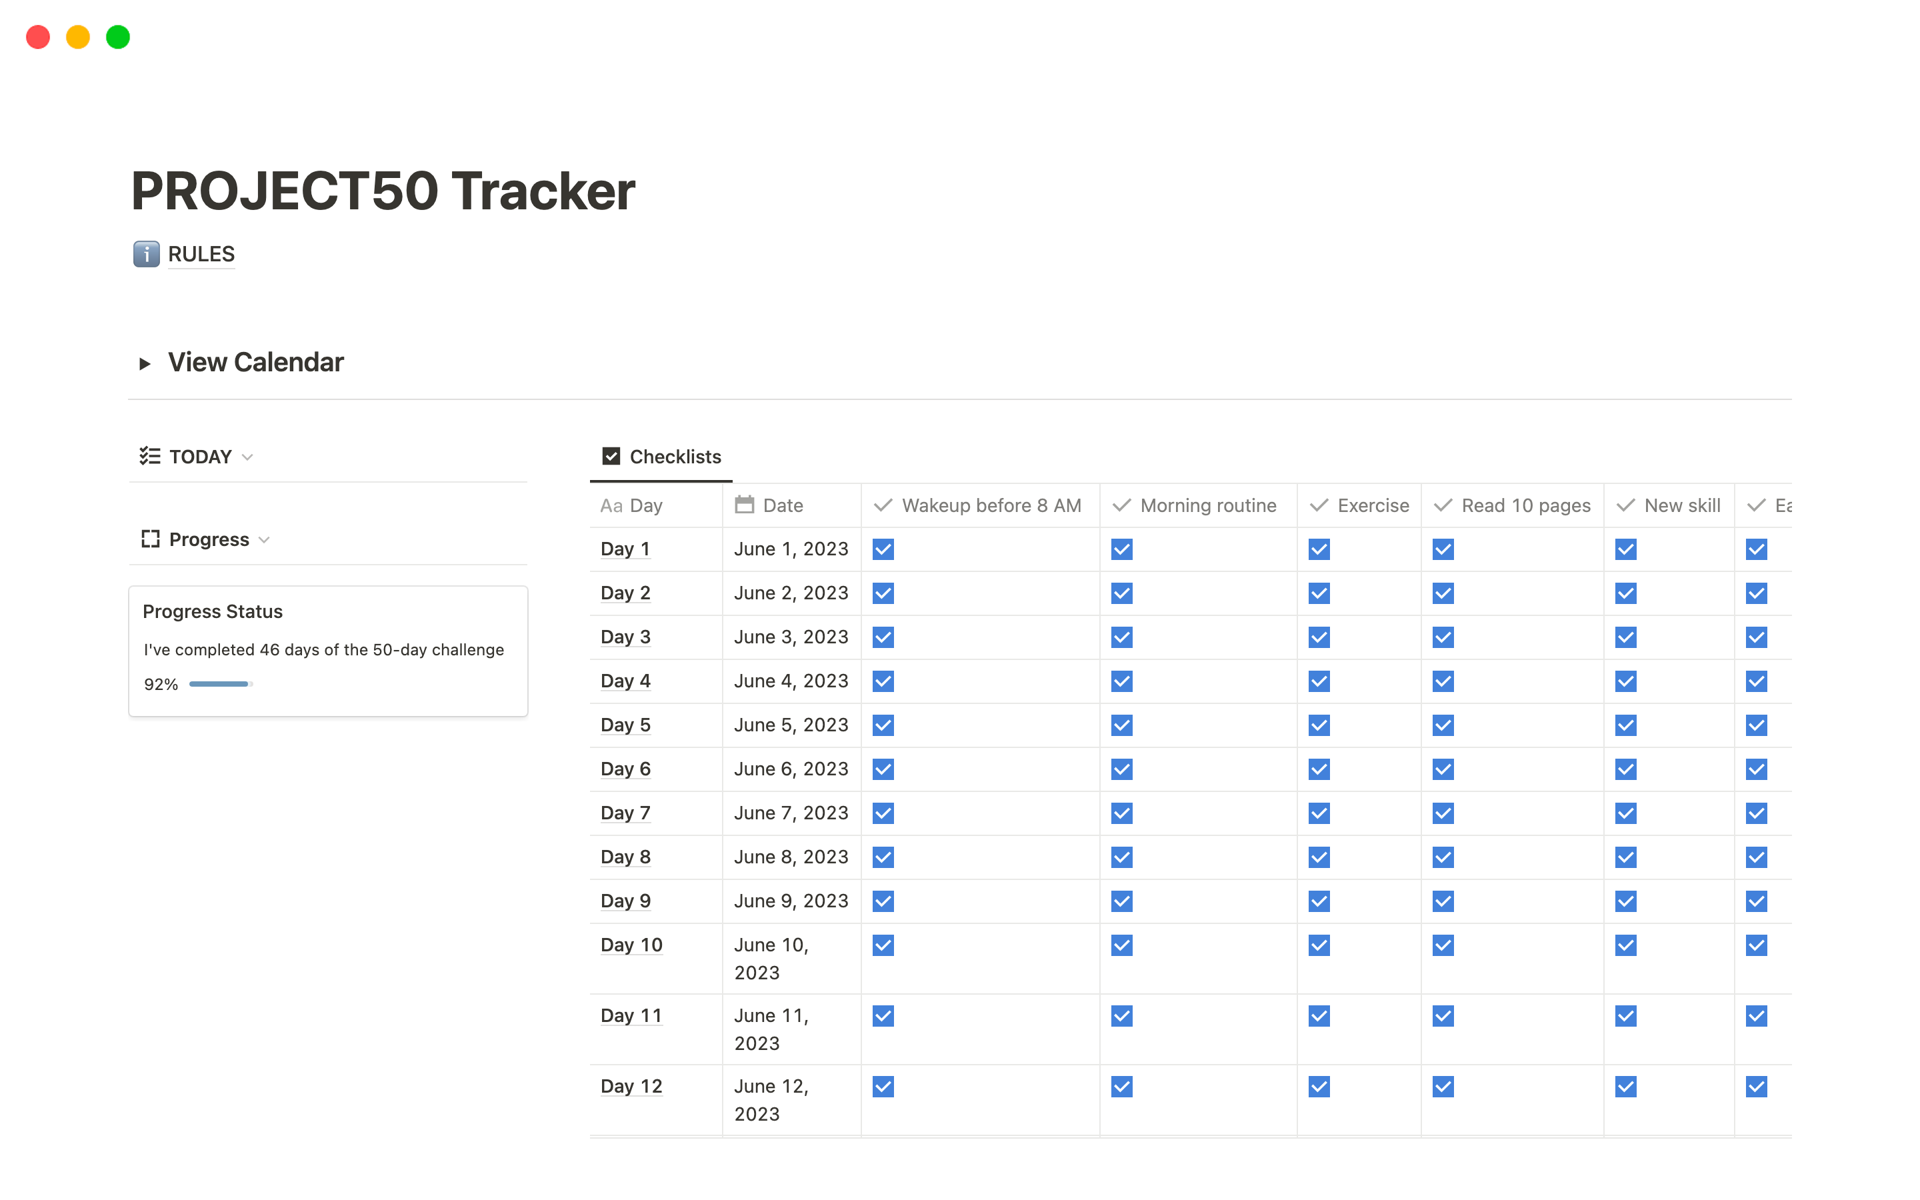Click the Aa text icon in Day header
The height and width of the screenshot is (1200, 1920).
(x=611, y=506)
